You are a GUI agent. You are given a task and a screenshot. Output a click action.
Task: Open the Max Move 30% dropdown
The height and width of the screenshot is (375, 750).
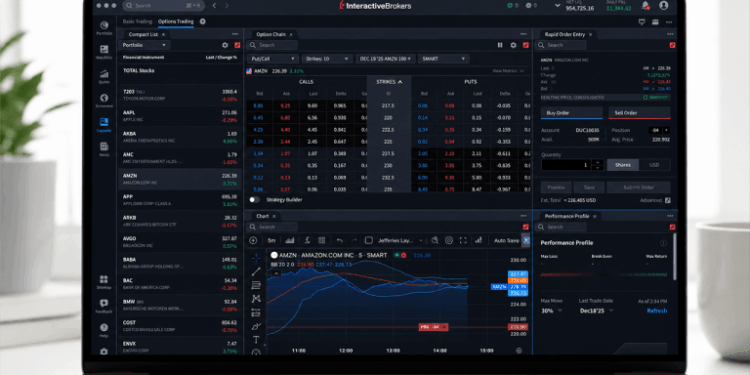(551, 311)
